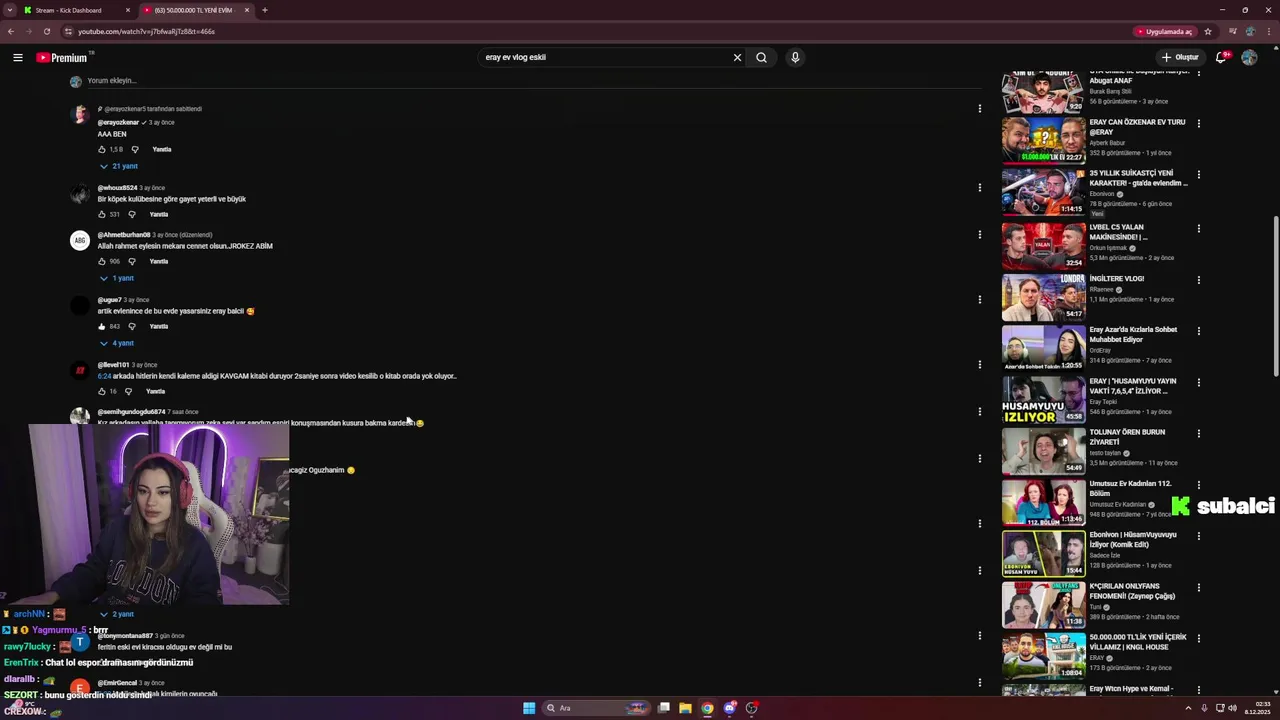Go back in browser history
Viewport: 1280px width, 720px height.
tap(10, 31)
